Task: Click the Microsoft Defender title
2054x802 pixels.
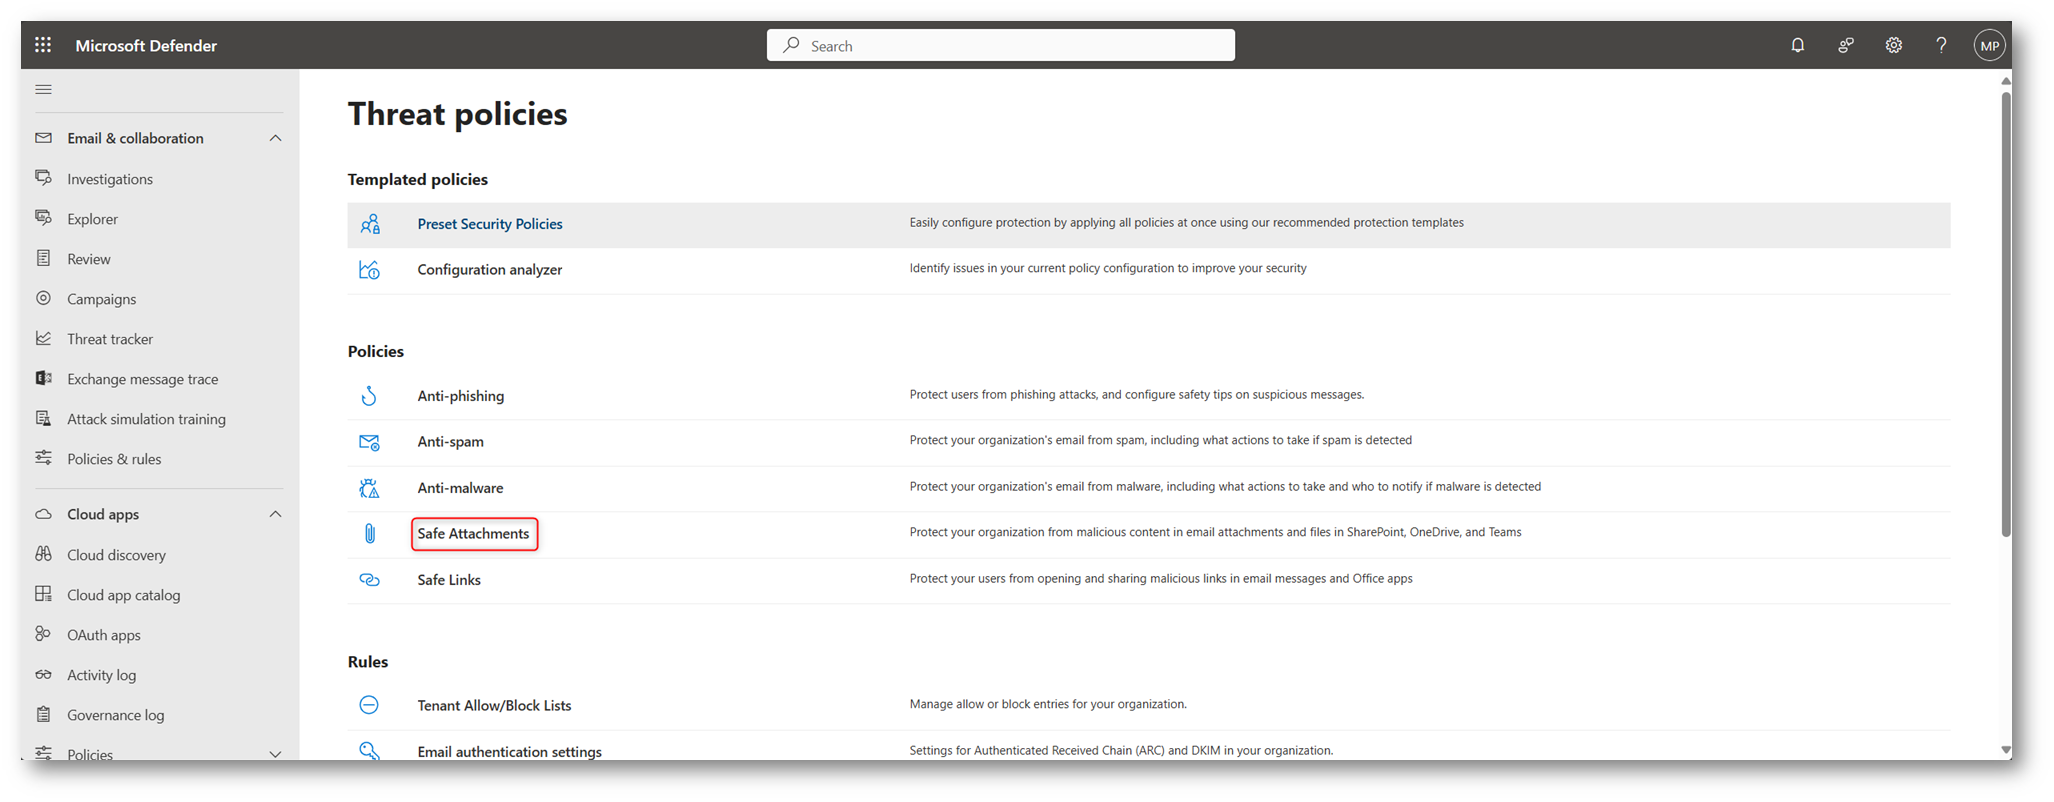Action: [x=146, y=45]
